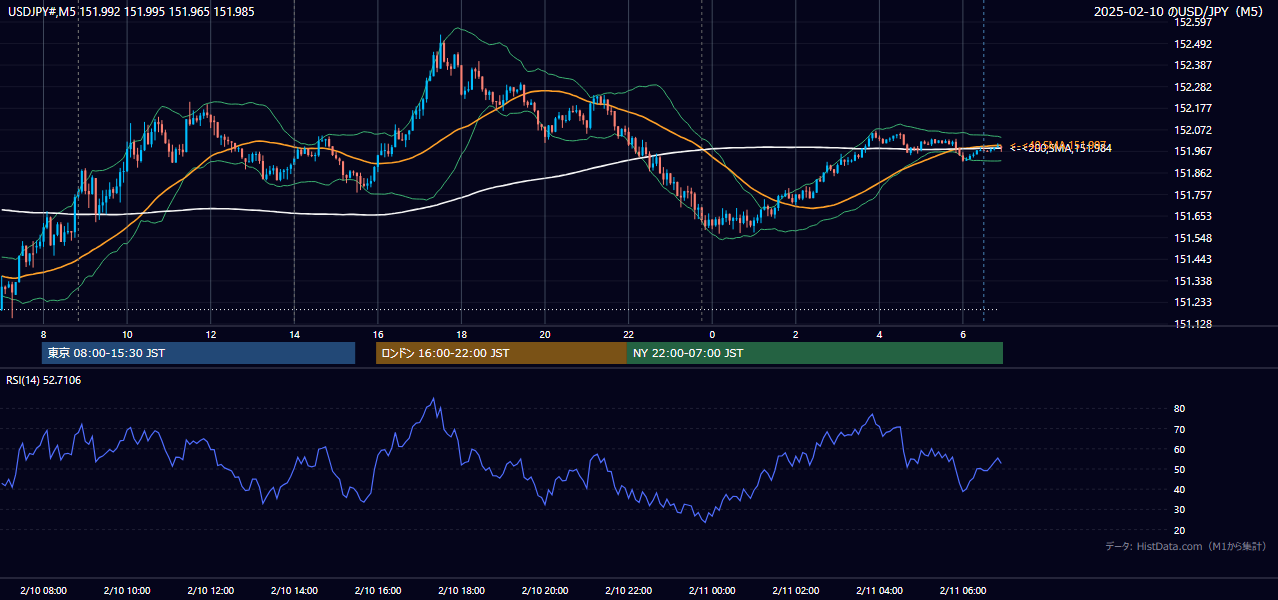Click the 2/10 08:00 date label
This screenshot has width=1278, height=600.
tap(43, 591)
